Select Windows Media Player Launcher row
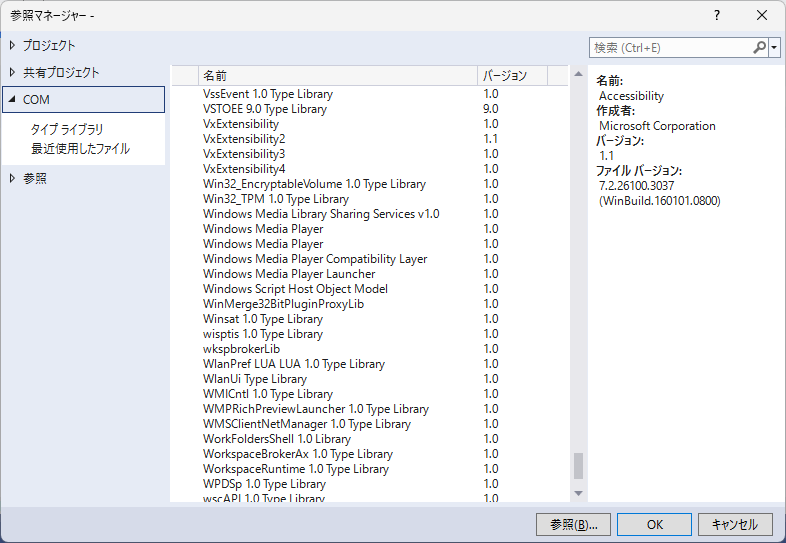Screen dimensions: 786x543 370,274
